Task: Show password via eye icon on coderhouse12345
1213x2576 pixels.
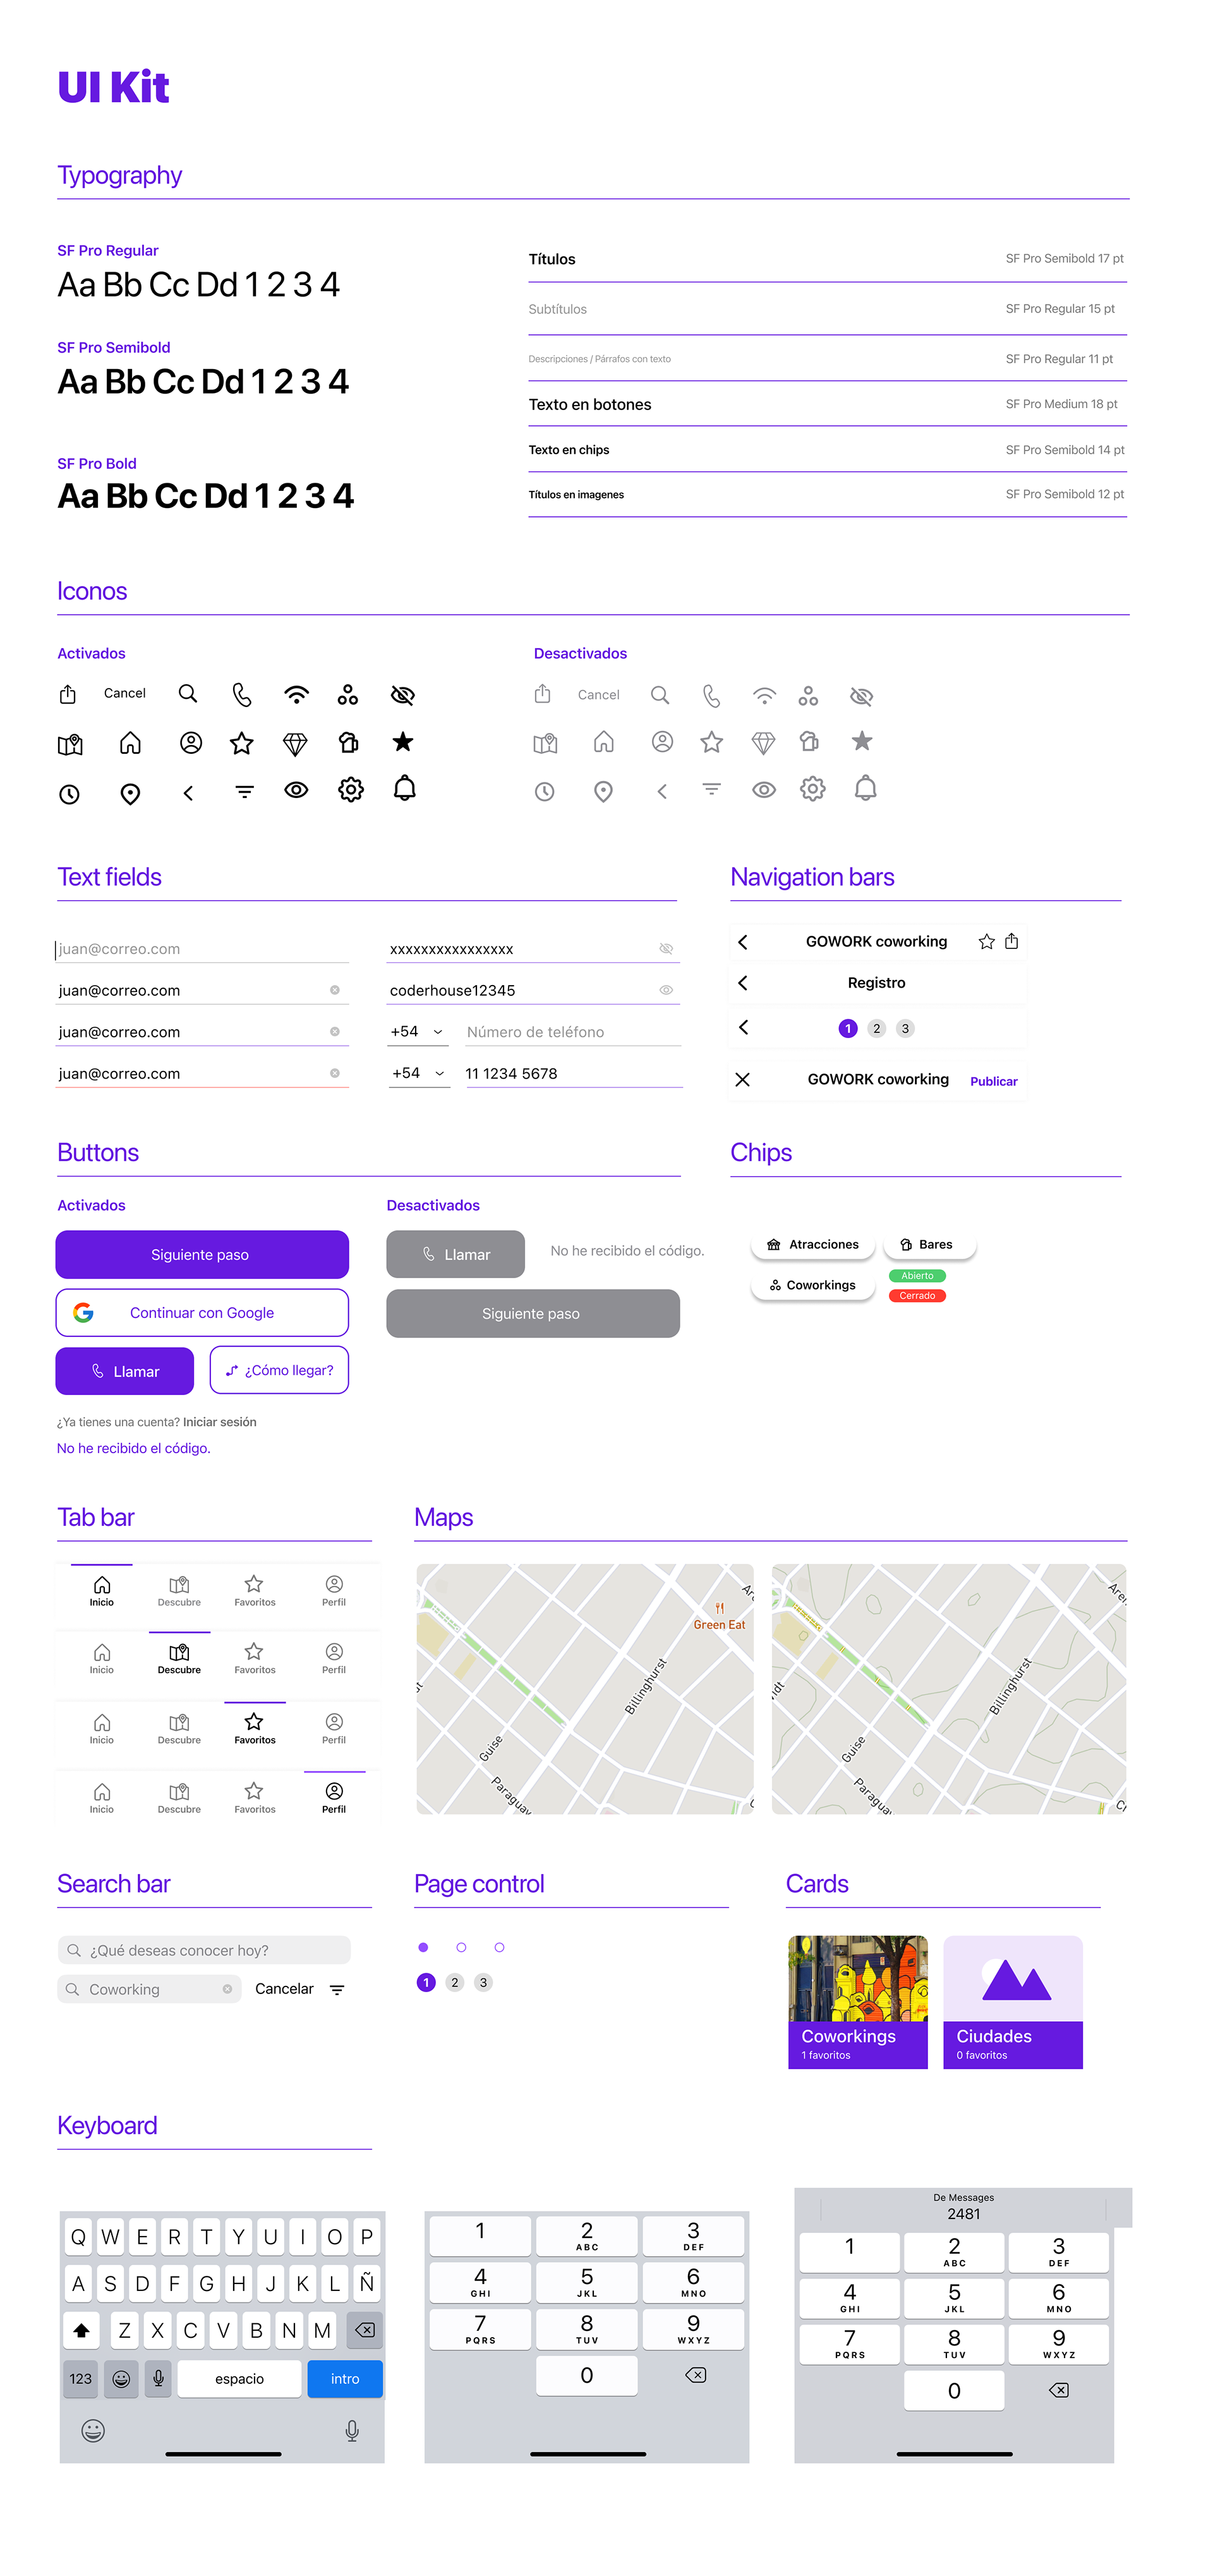Action: (666, 990)
